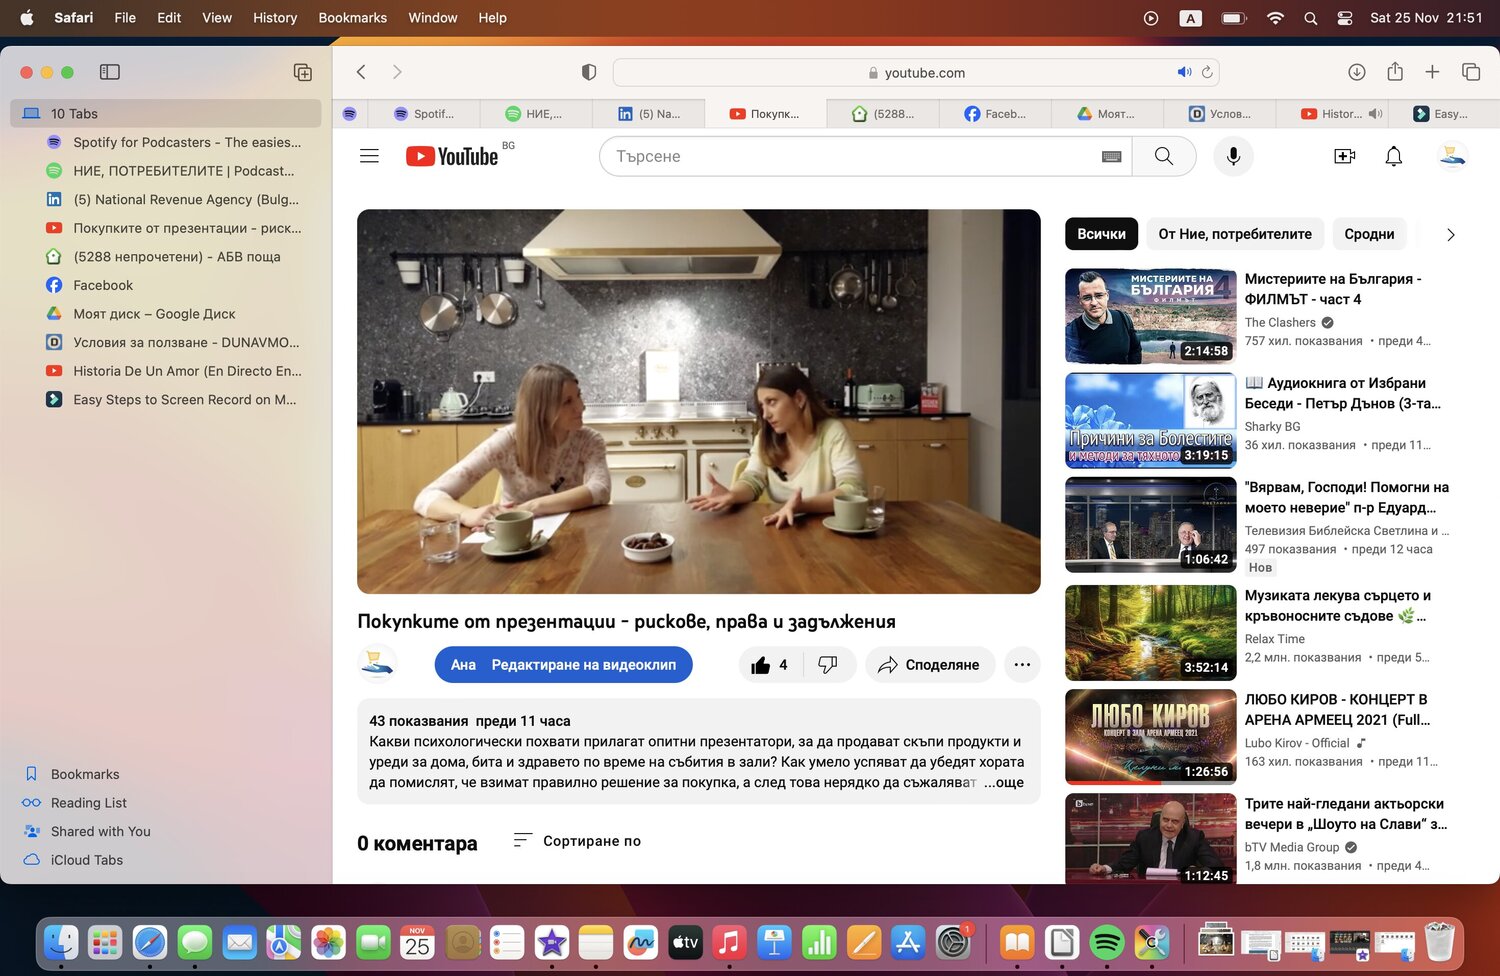This screenshot has height=976, width=1500.
Task: Open new tab group icon
Action: point(302,72)
